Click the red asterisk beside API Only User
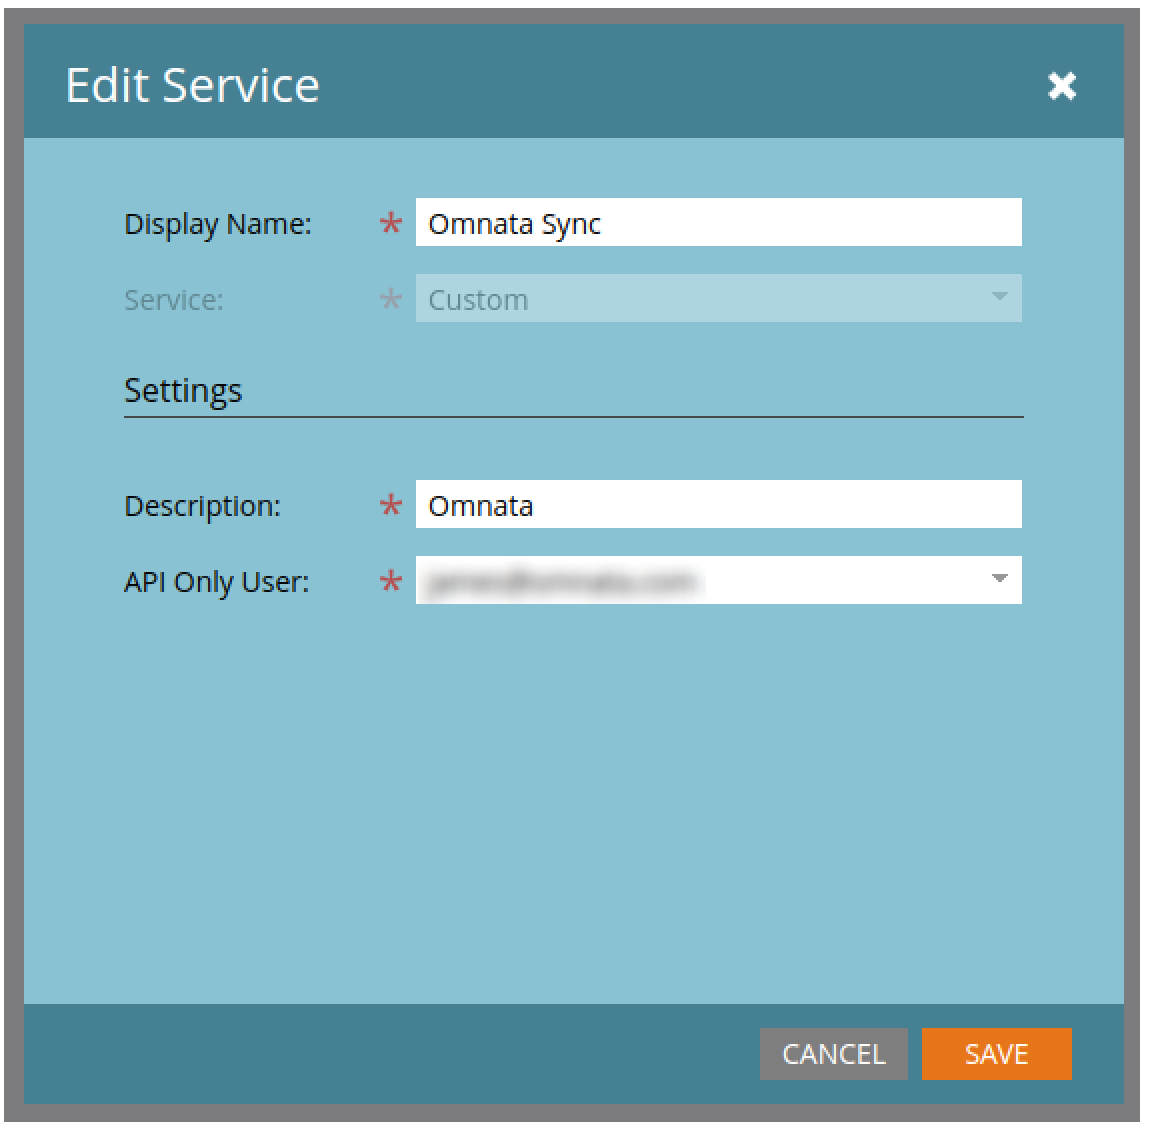The height and width of the screenshot is (1128, 1150). (390, 582)
